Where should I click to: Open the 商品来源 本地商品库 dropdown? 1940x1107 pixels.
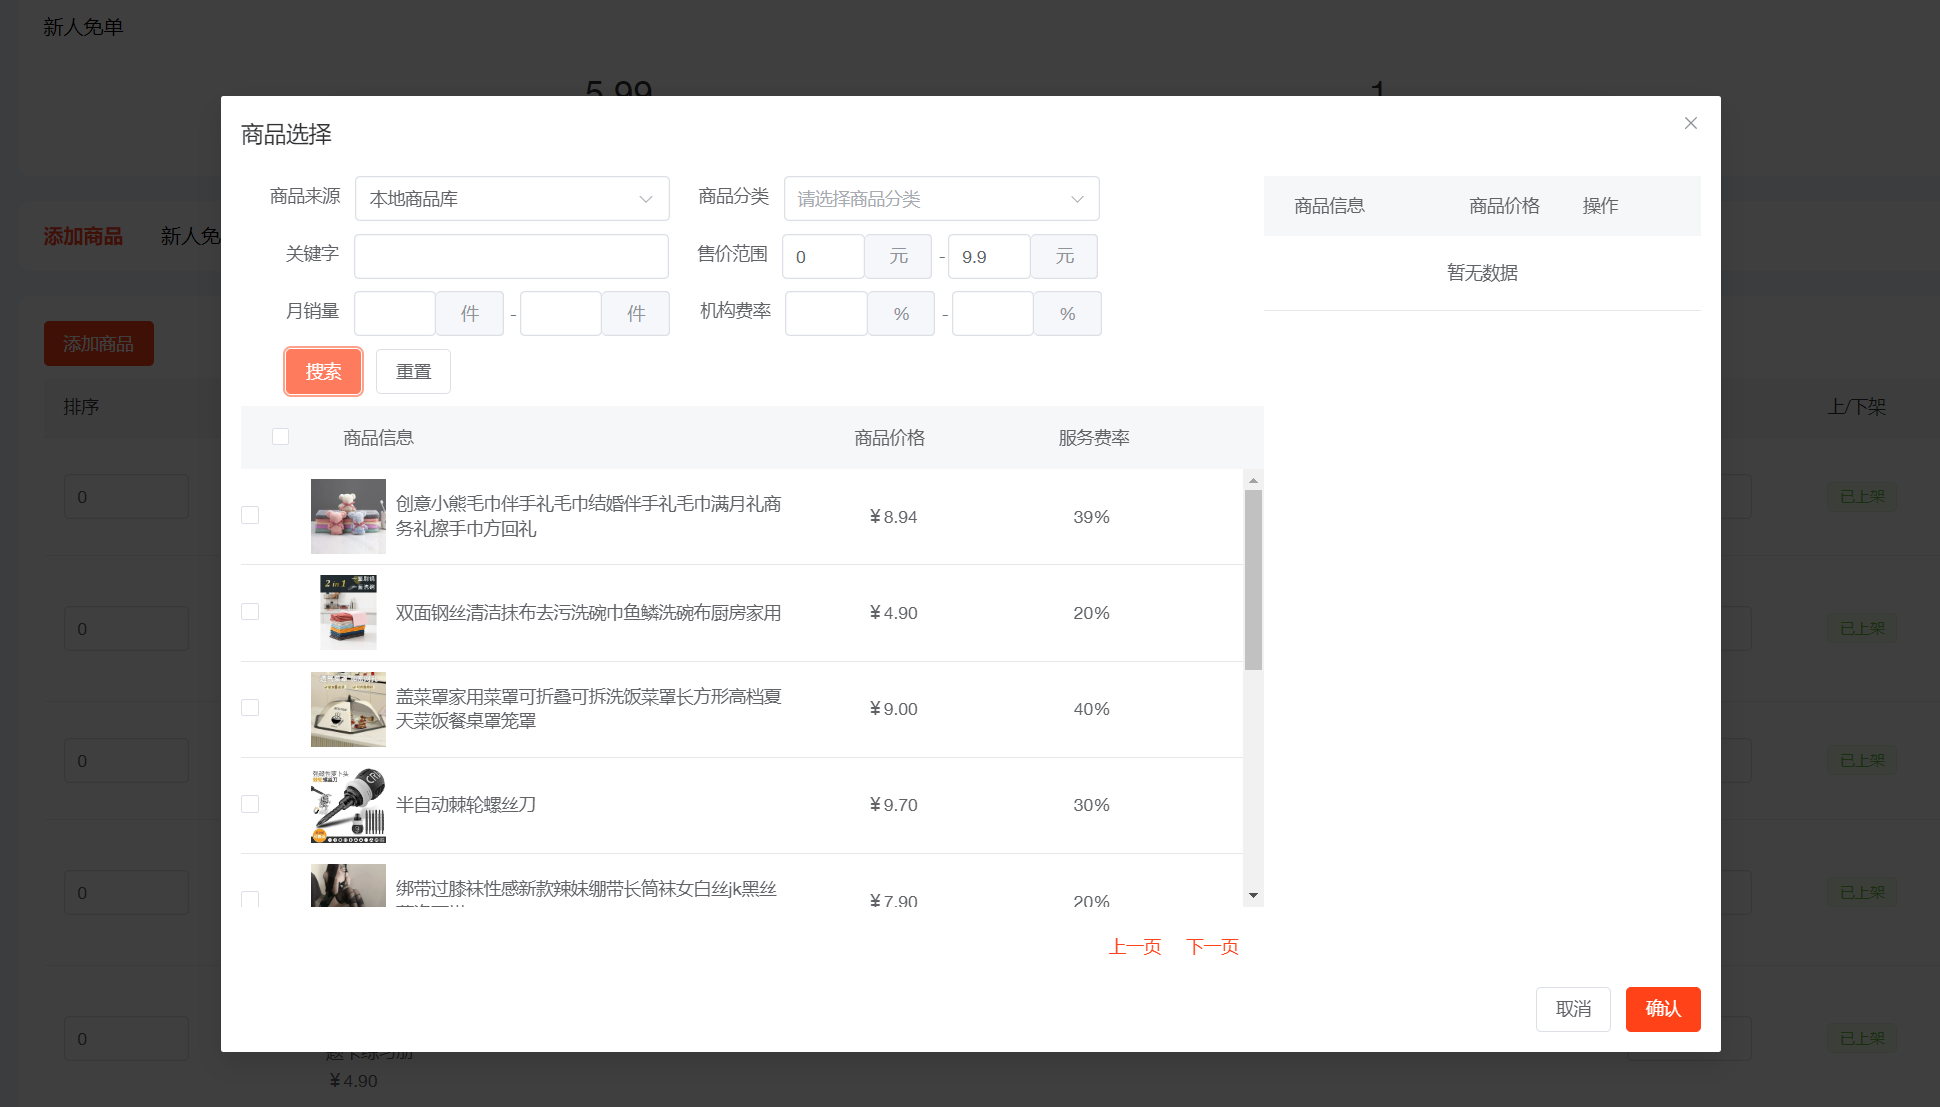point(511,199)
